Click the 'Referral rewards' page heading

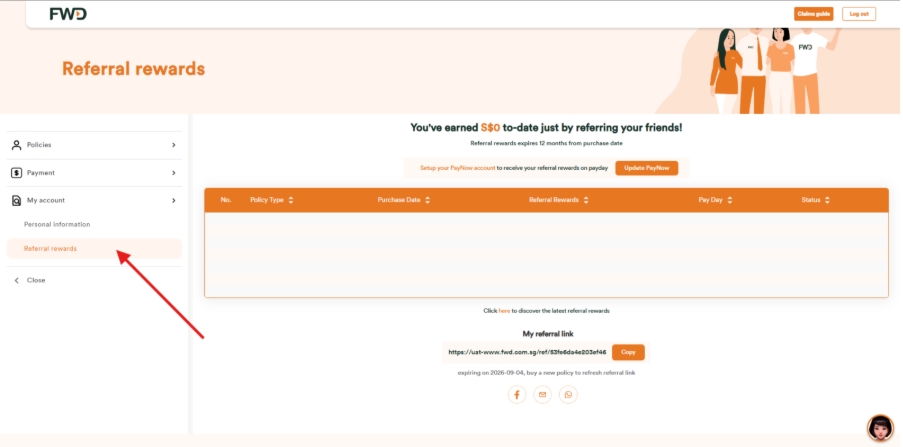134,69
